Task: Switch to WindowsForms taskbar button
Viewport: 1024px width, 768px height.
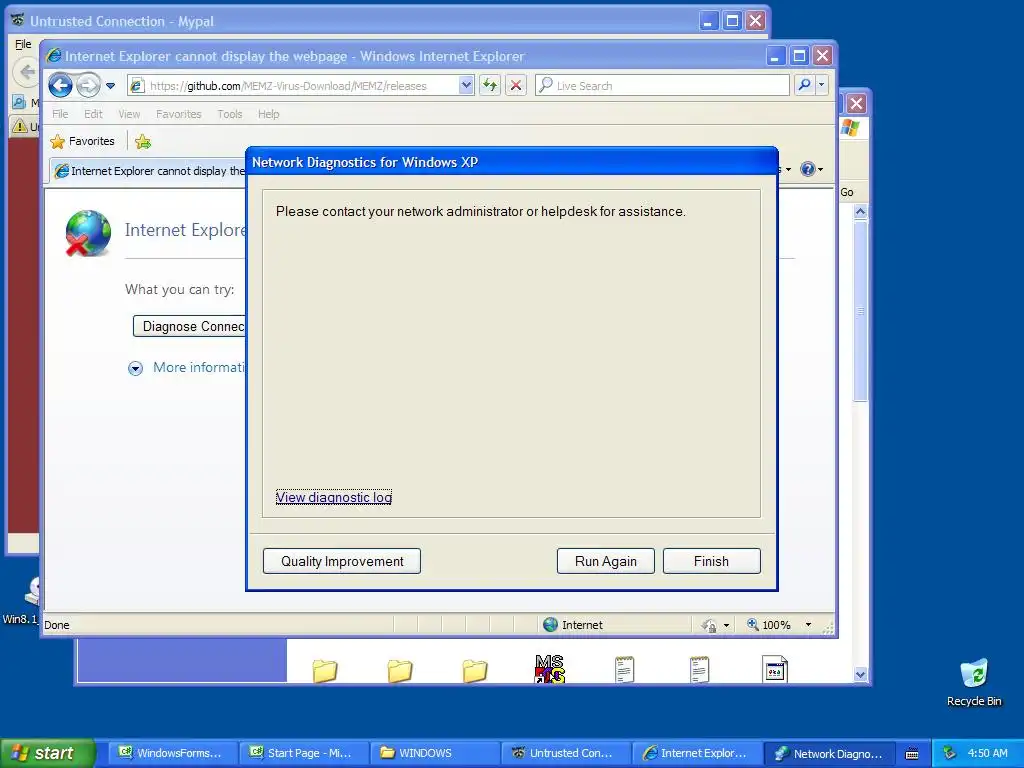Action: (171, 753)
